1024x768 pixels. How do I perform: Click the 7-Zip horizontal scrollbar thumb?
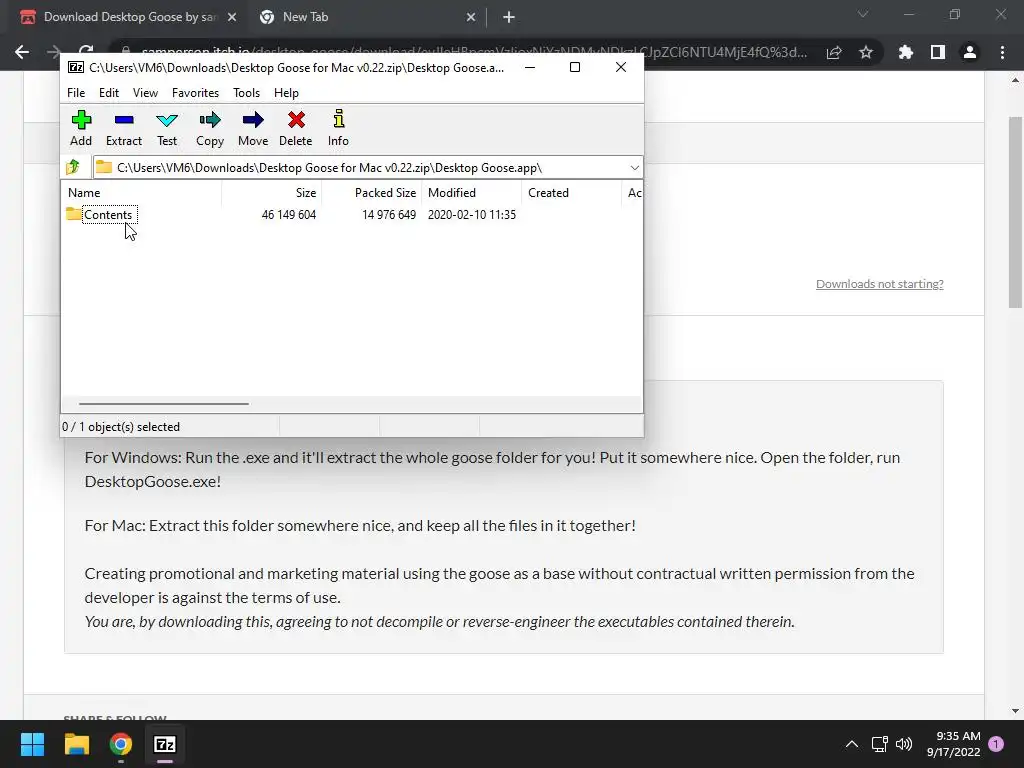click(163, 404)
